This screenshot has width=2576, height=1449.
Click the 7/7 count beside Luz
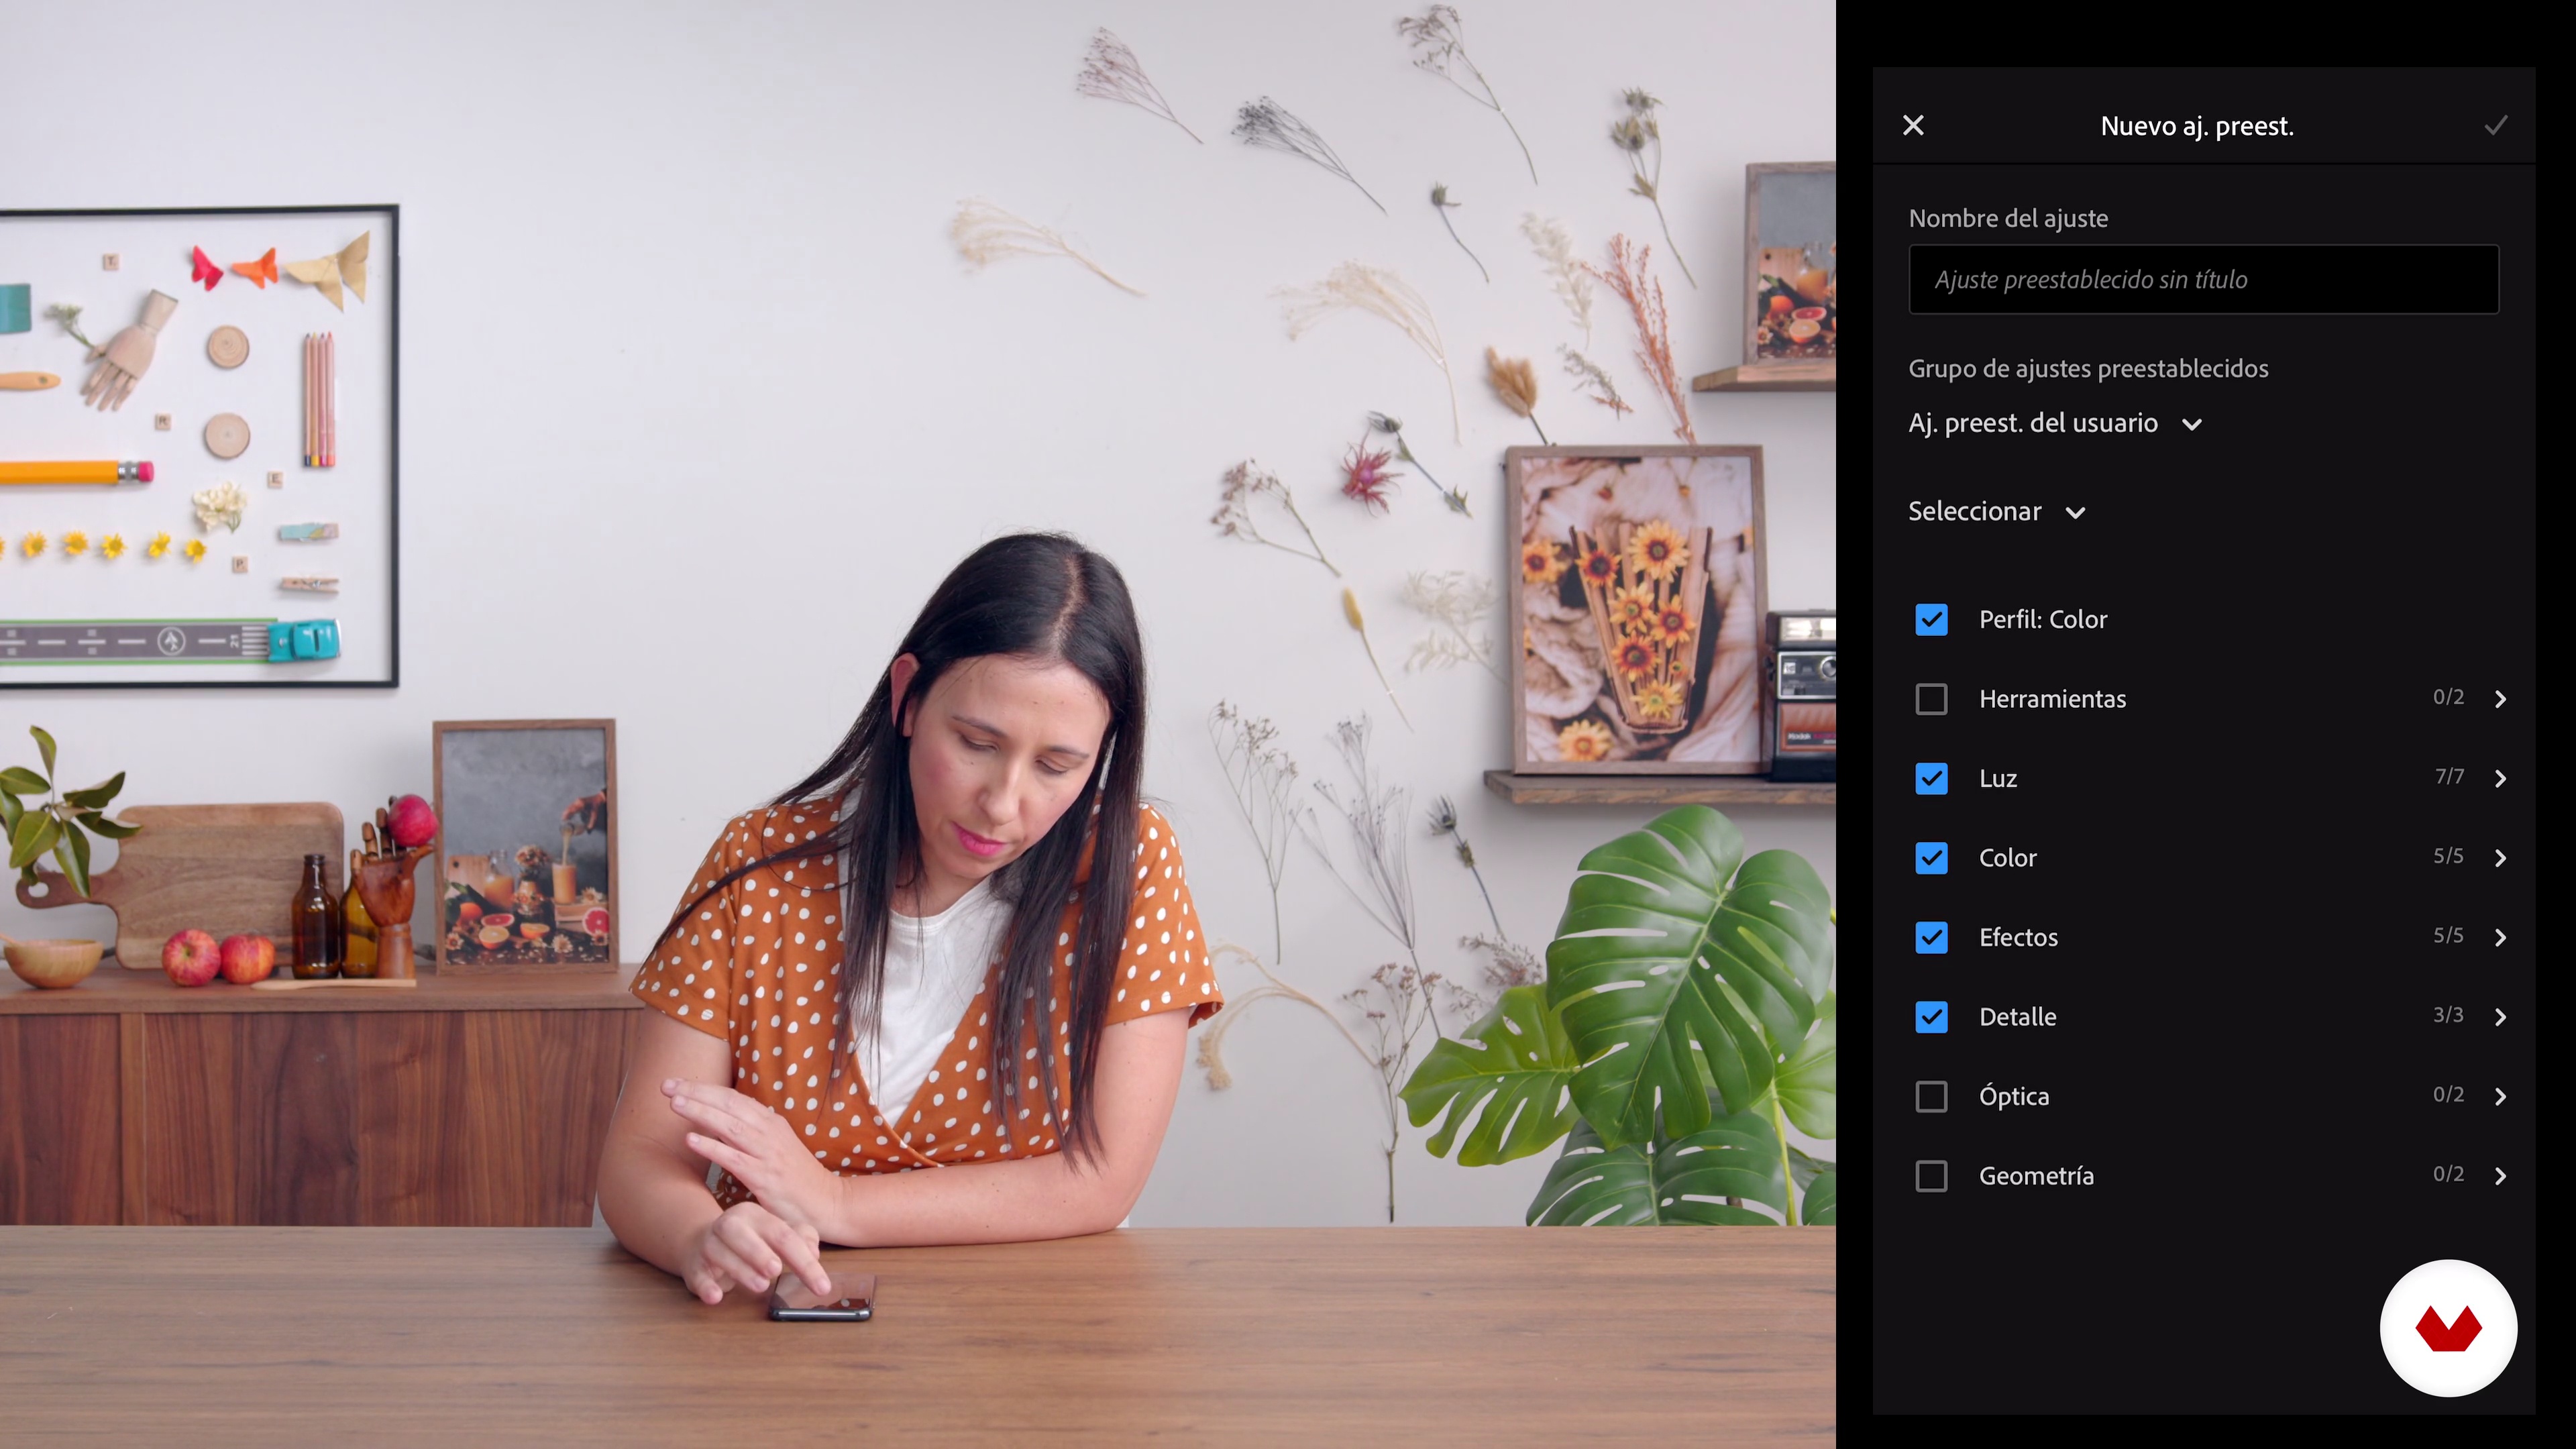coord(2449,777)
